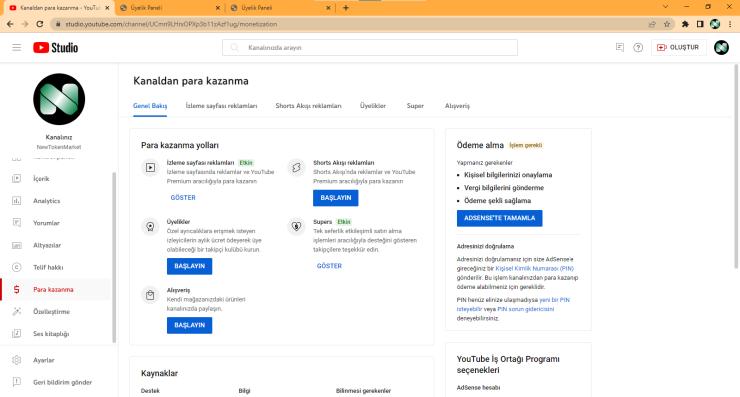Reload the page with refresh icon
Image resolution: width=740 pixels, height=397 pixels.
[40, 24]
